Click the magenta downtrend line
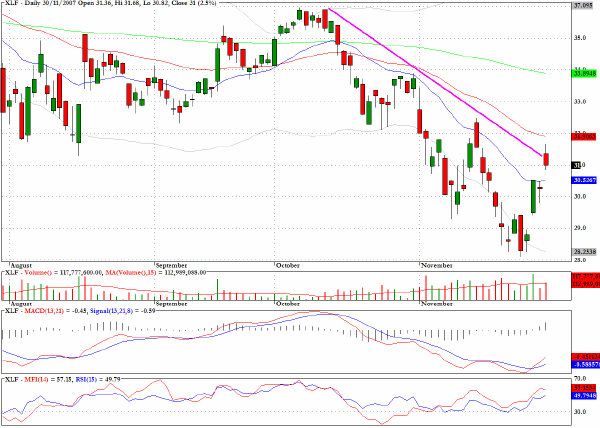This screenshot has height=428, width=600. click(x=435, y=81)
